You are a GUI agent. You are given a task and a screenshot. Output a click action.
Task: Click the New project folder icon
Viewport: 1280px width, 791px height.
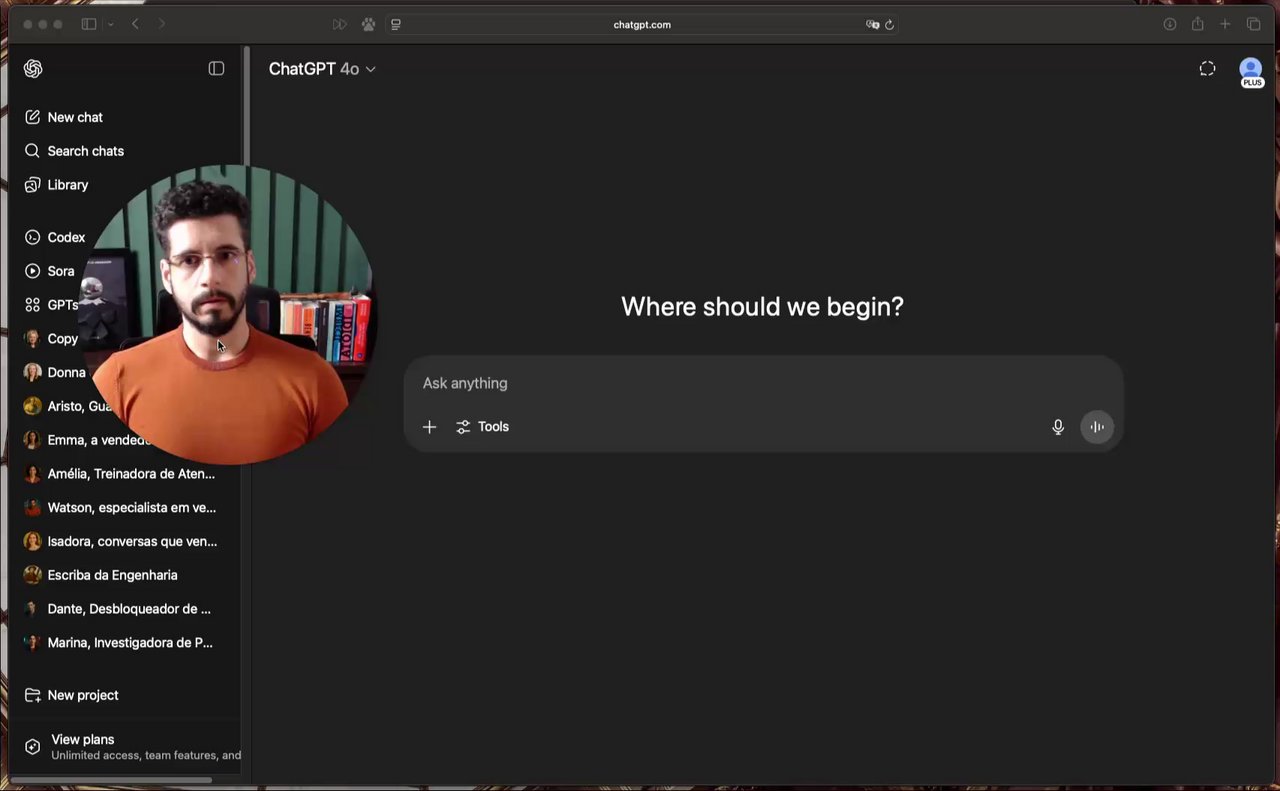(x=33, y=695)
